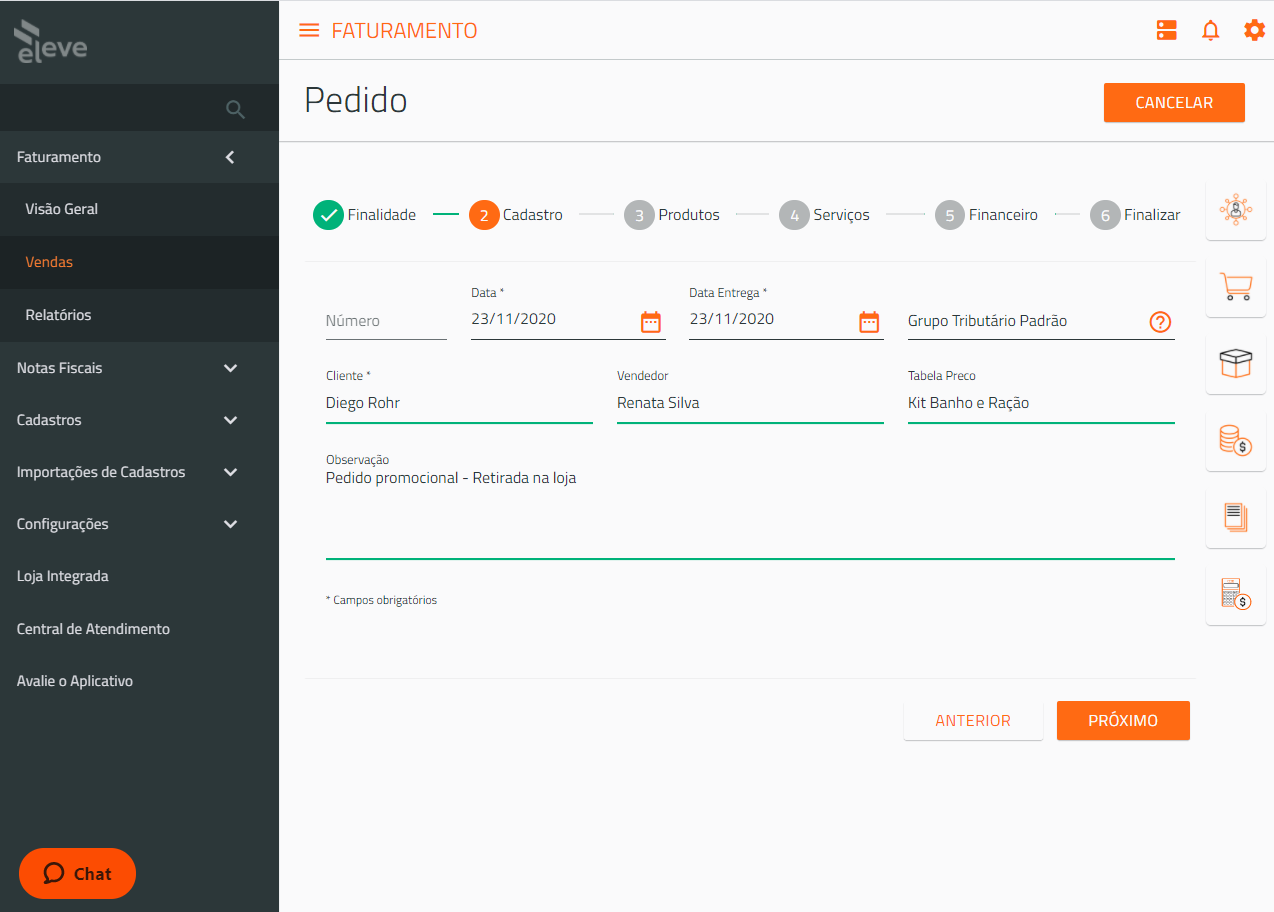The height and width of the screenshot is (912, 1274).
Task: Jump to step 3 Produtos
Action: tap(671, 215)
